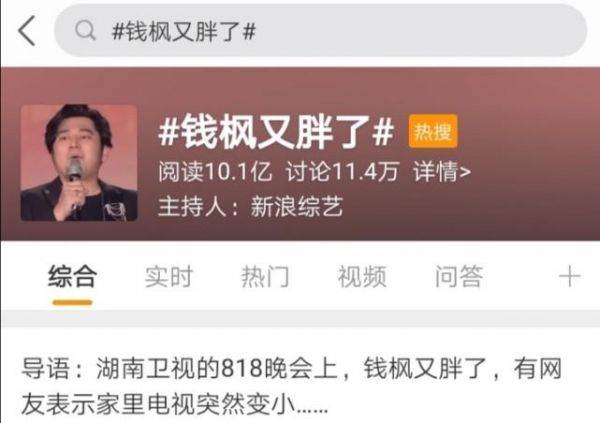The height and width of the screenshot is (423, 600).
Task: Click the orange underline below 综合
Action: click(x=72, y=303)
